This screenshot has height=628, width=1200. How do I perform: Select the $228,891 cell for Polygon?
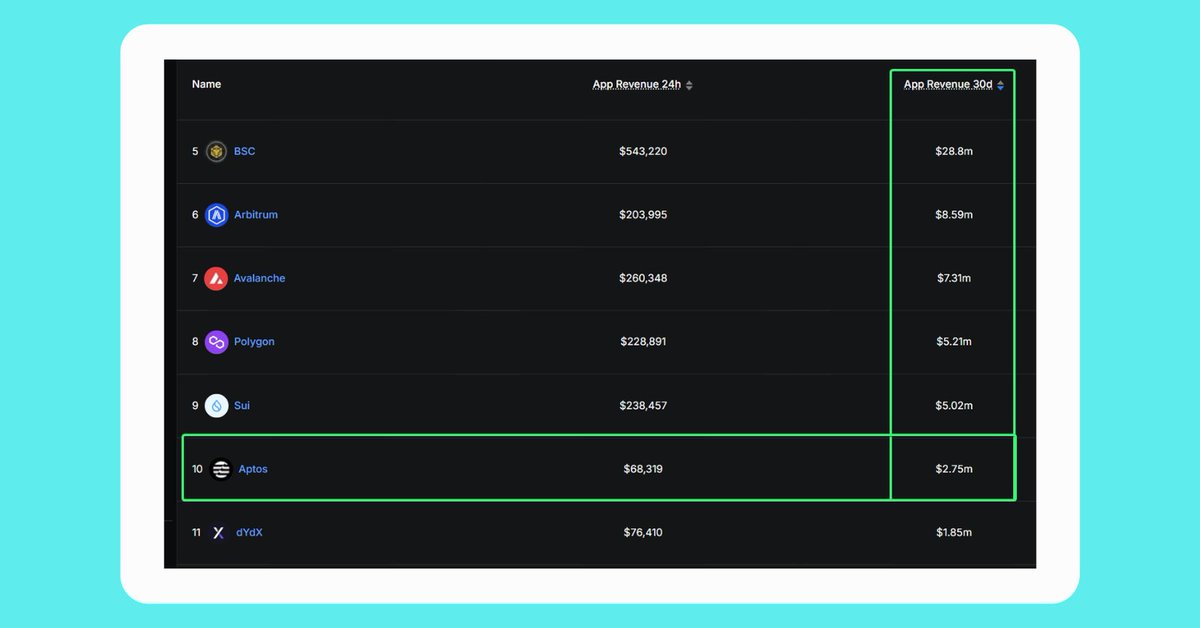[643, 342]
